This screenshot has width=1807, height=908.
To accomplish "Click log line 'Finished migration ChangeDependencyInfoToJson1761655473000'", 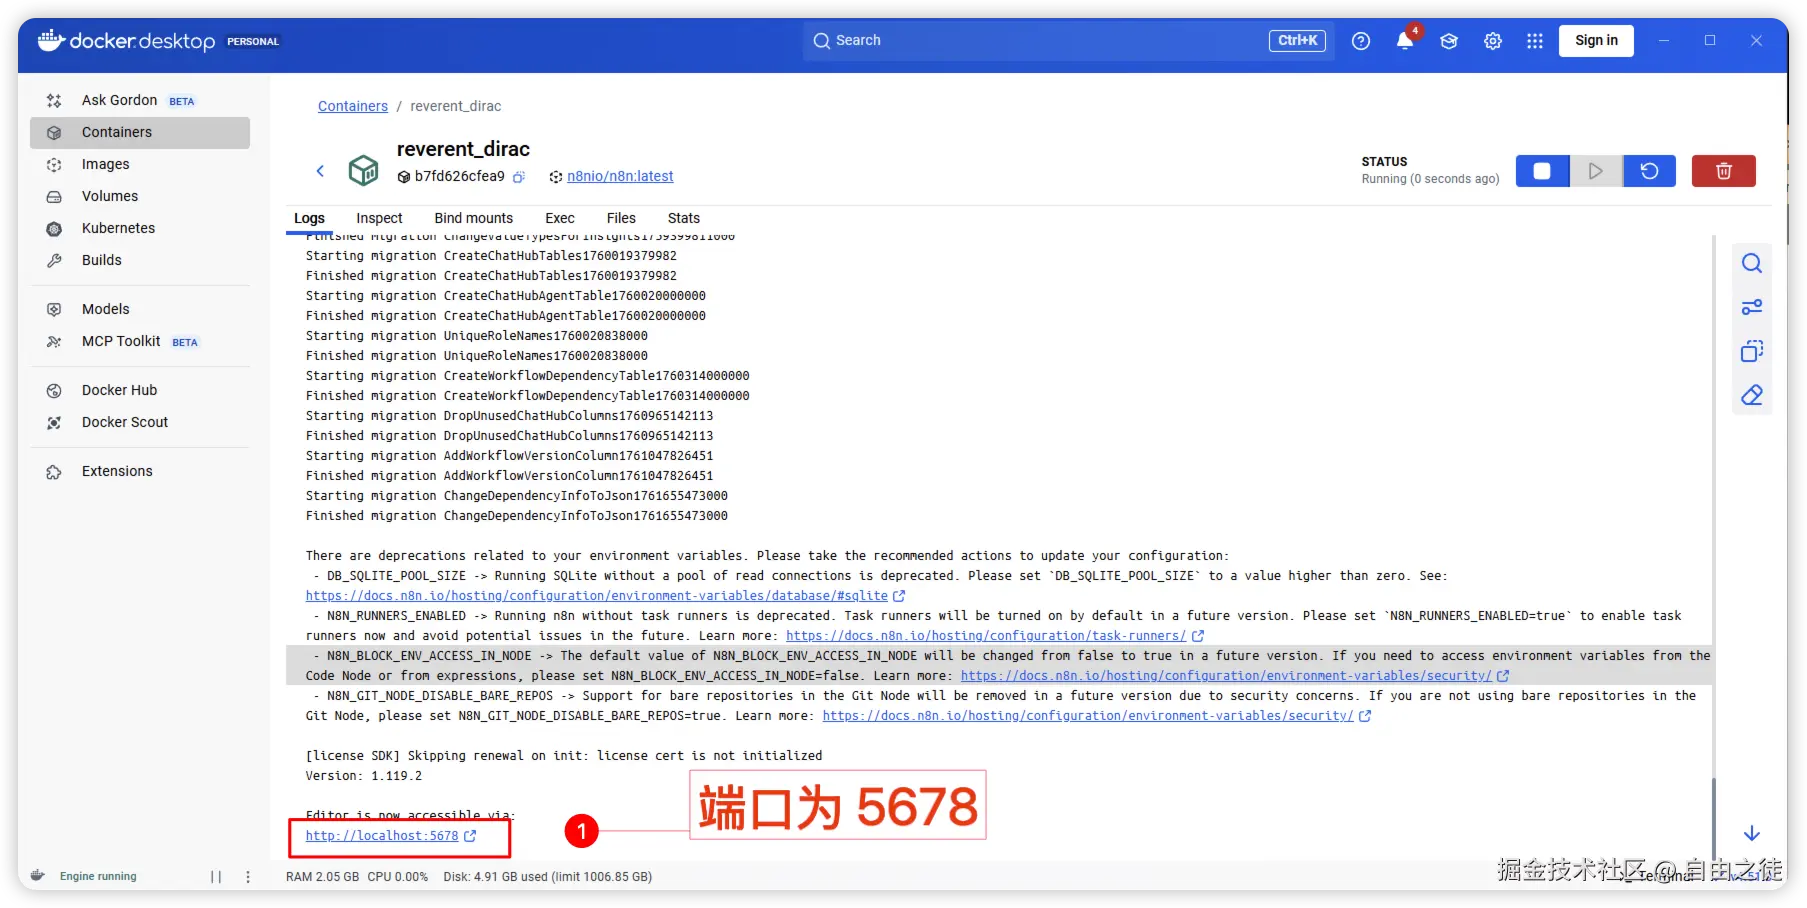I will [517, 516].
